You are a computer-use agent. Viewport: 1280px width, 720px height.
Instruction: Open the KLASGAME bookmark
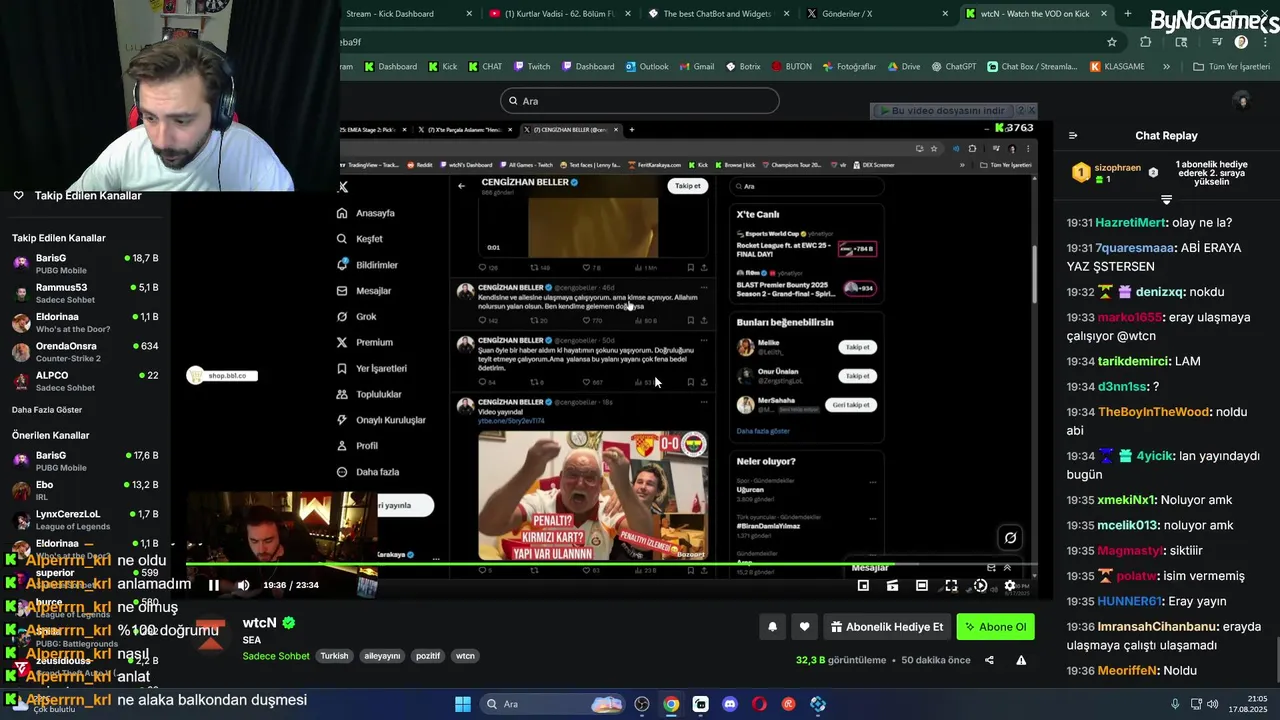pyautogui.click(x=1118, y=67)
